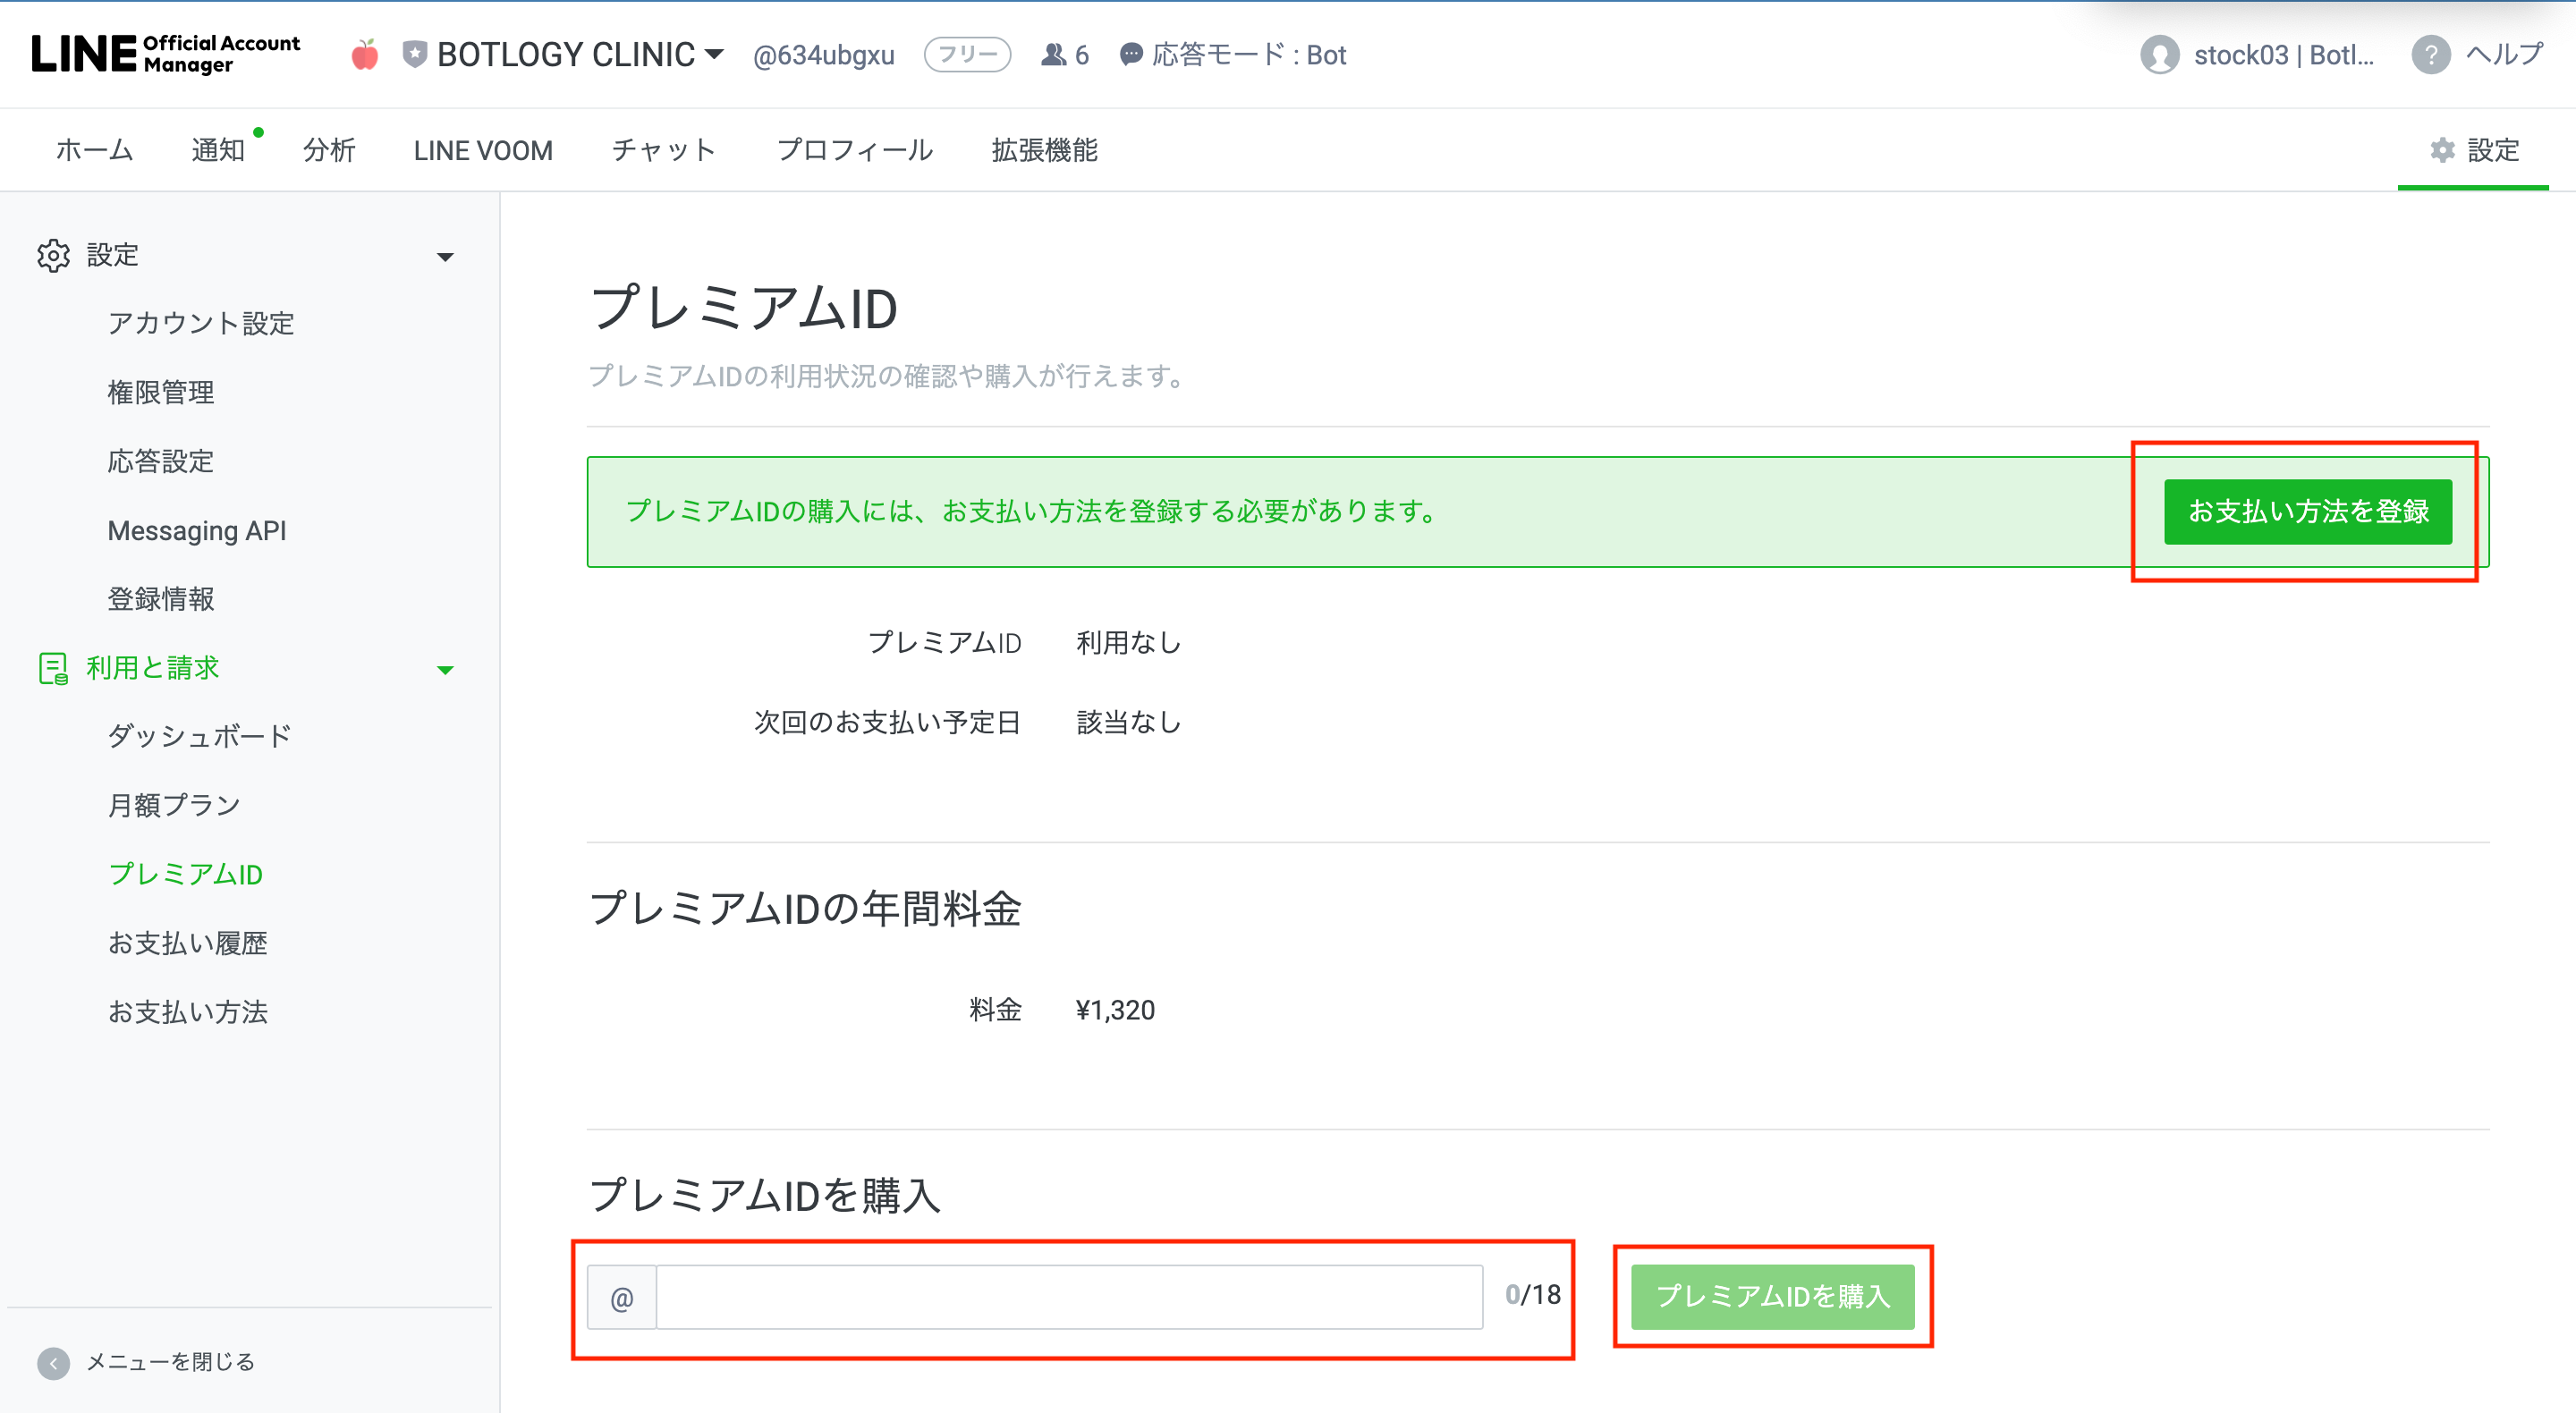Go to the LINE VOOM tab

pos(483,150)
